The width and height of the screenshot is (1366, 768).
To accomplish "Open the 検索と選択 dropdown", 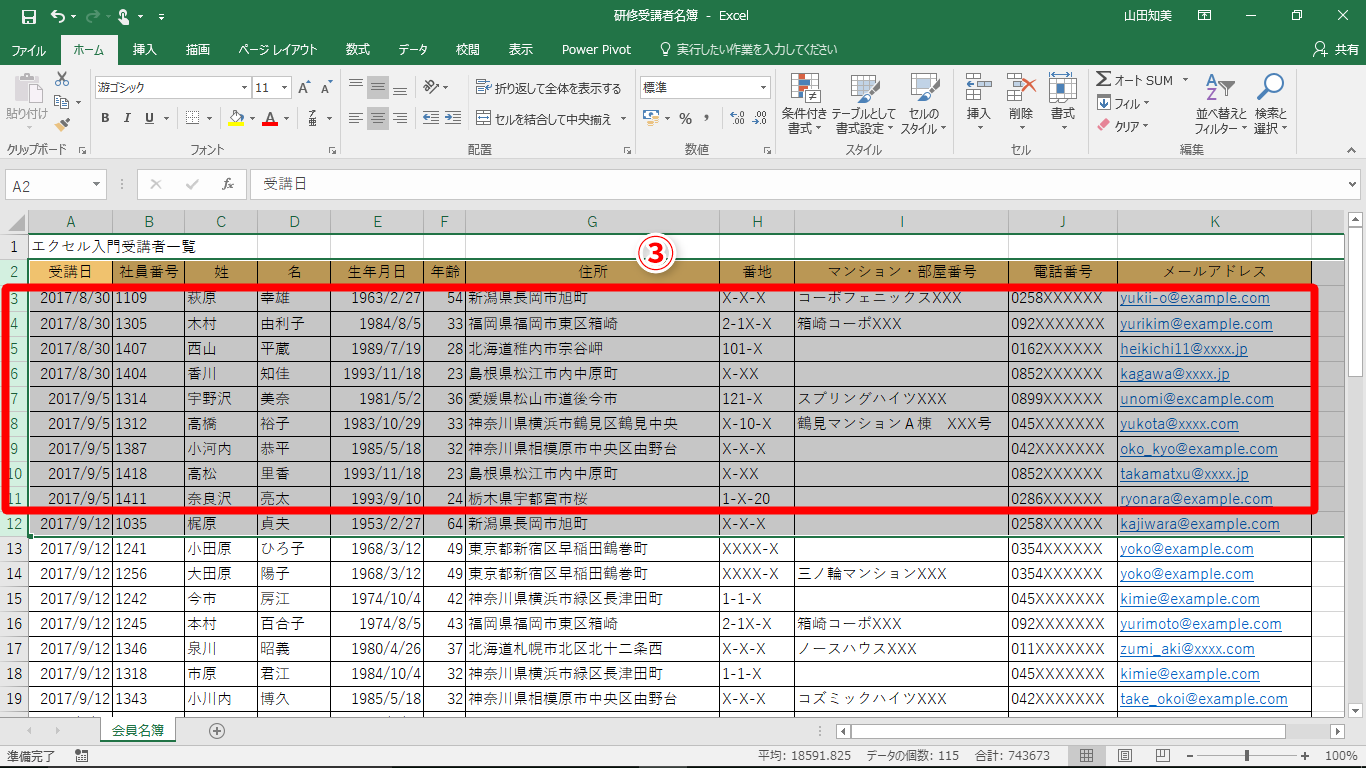I will (1270, 105).
